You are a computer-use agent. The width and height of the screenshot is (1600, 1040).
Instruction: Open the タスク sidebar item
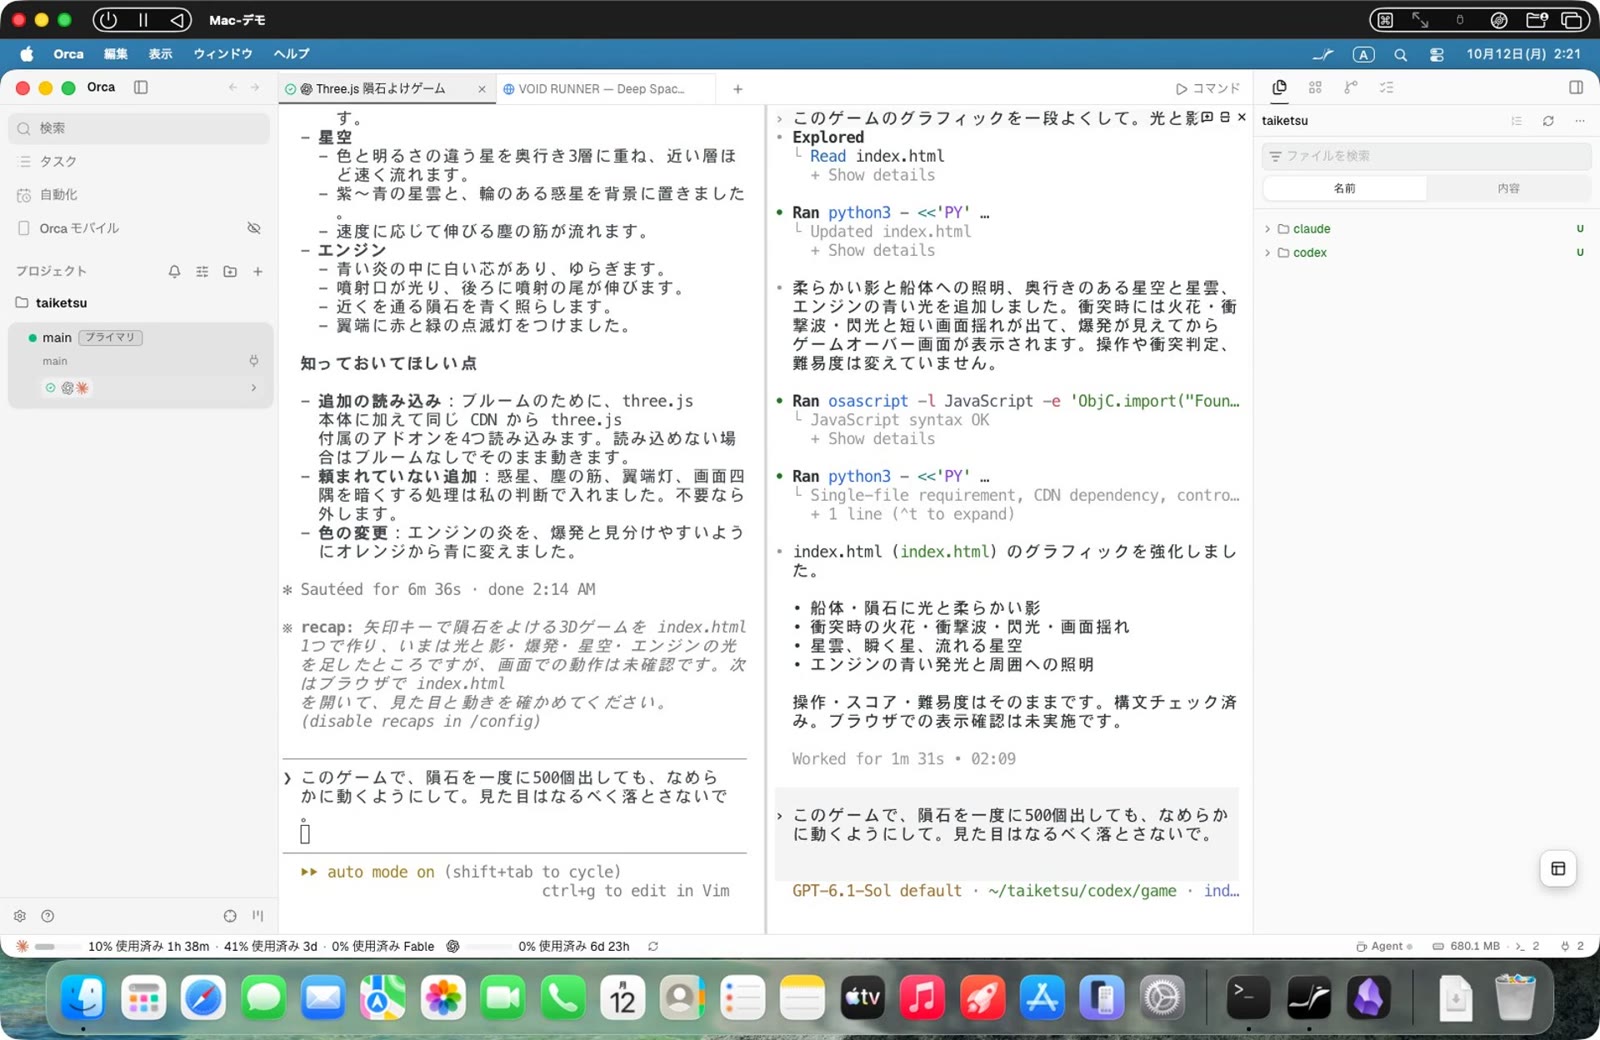[140, 161]
